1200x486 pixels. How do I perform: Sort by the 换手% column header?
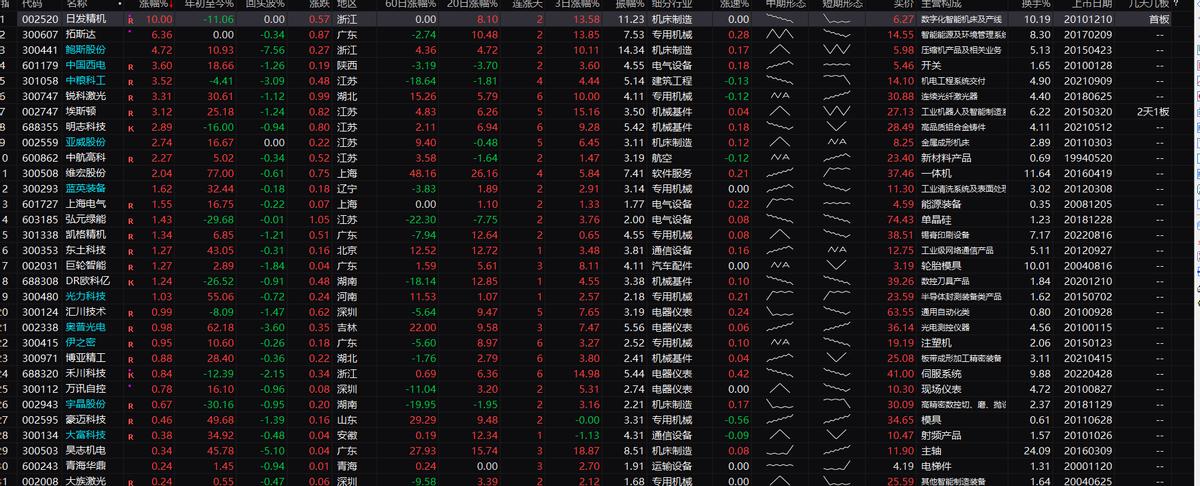(x=1035, y=4)
